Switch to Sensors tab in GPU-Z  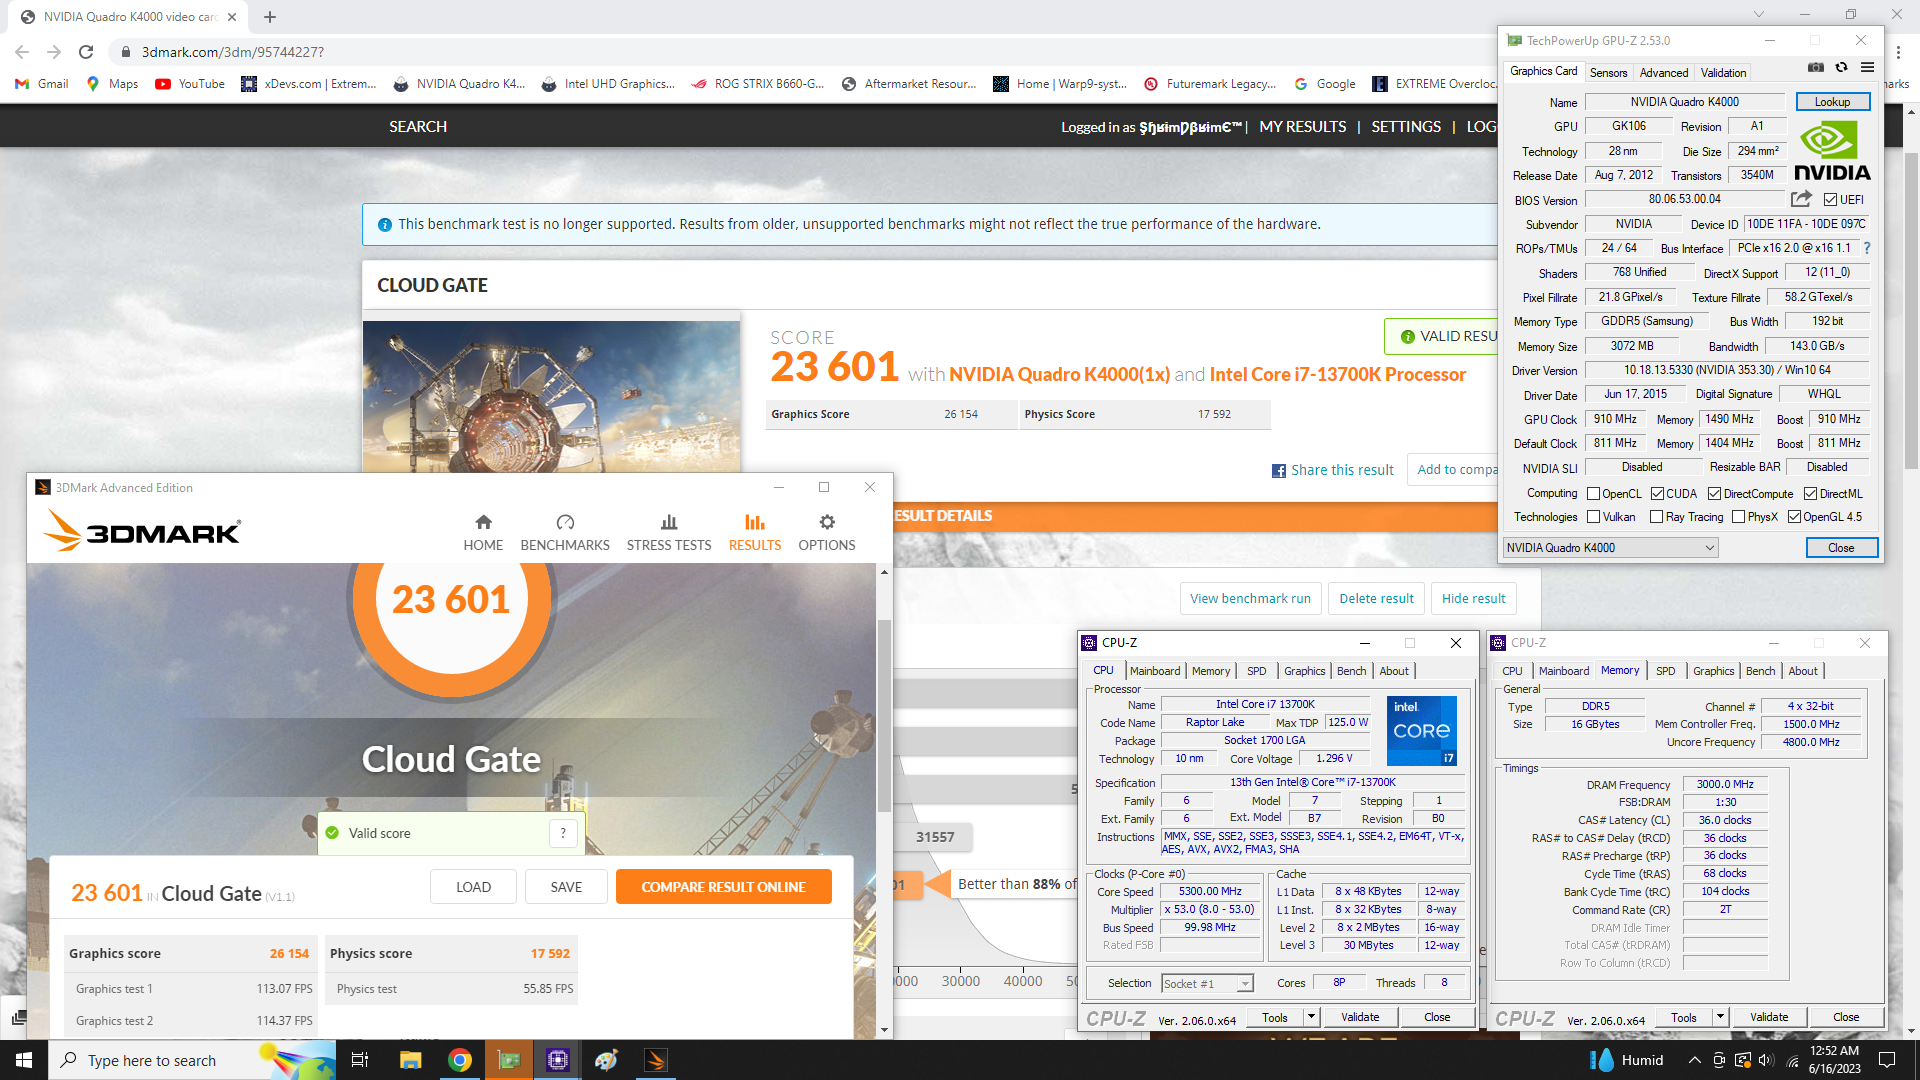1608,73
